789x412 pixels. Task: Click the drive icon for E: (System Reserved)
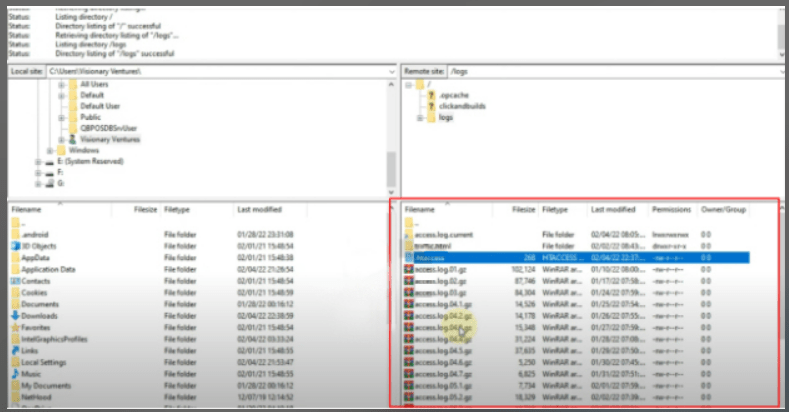[x=50, y=161]
